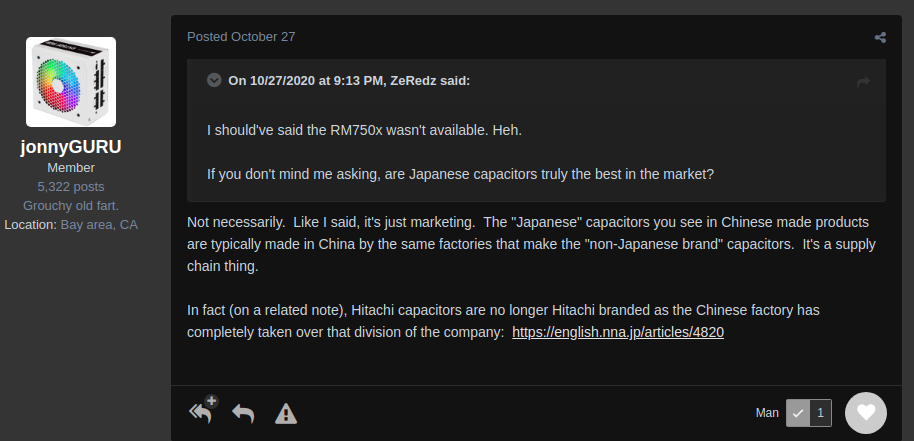Click the Member rank label
Image resolution: width=914 pixels, height=441 pixels.
71,168
